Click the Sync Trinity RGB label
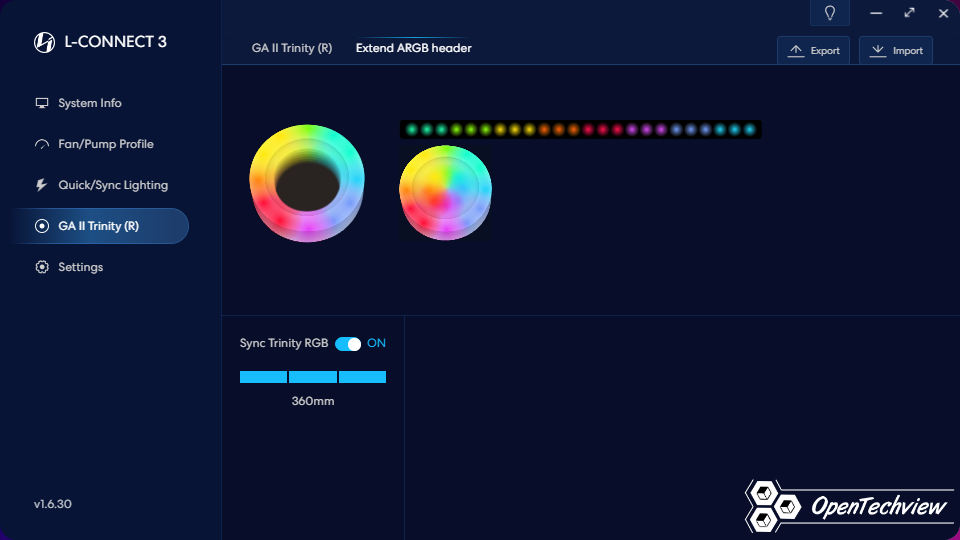 284,343
